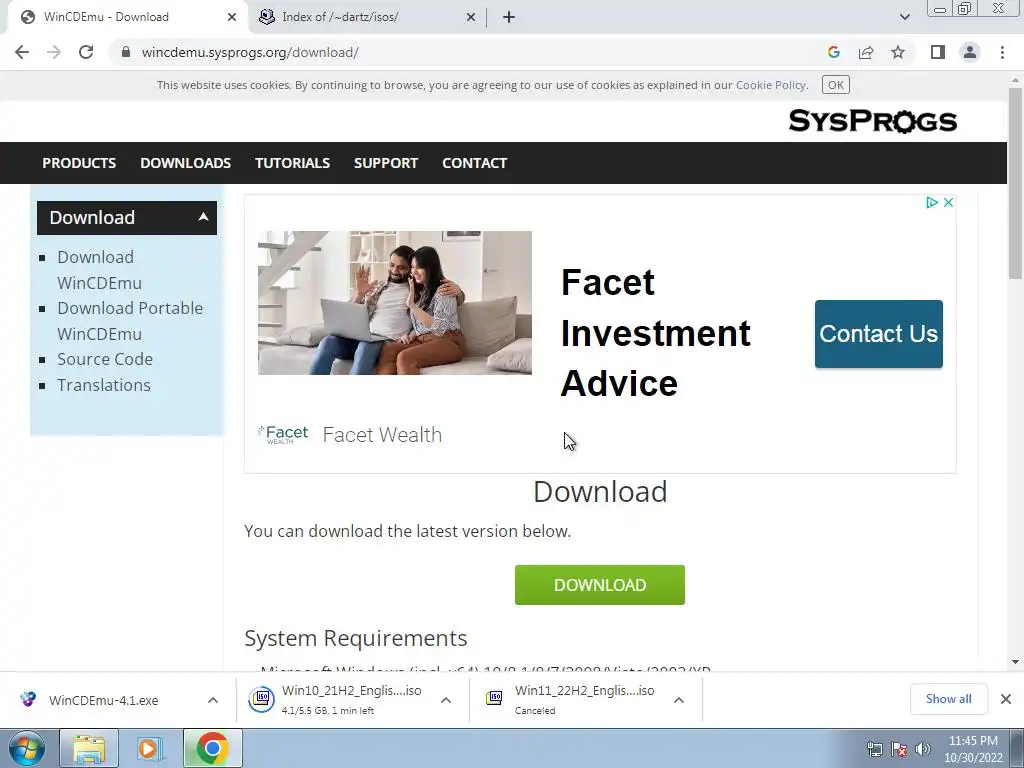The image size is (1024, 768).
Task: Open the tab search dropdown arrow
Action: (x=904, y=17)
